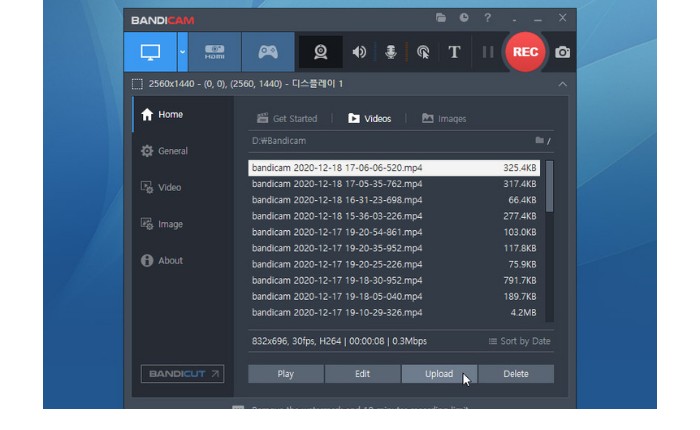The image size is (700, 430).
Task: Open About section in sidebar
Action: click(x=183, y=260)
